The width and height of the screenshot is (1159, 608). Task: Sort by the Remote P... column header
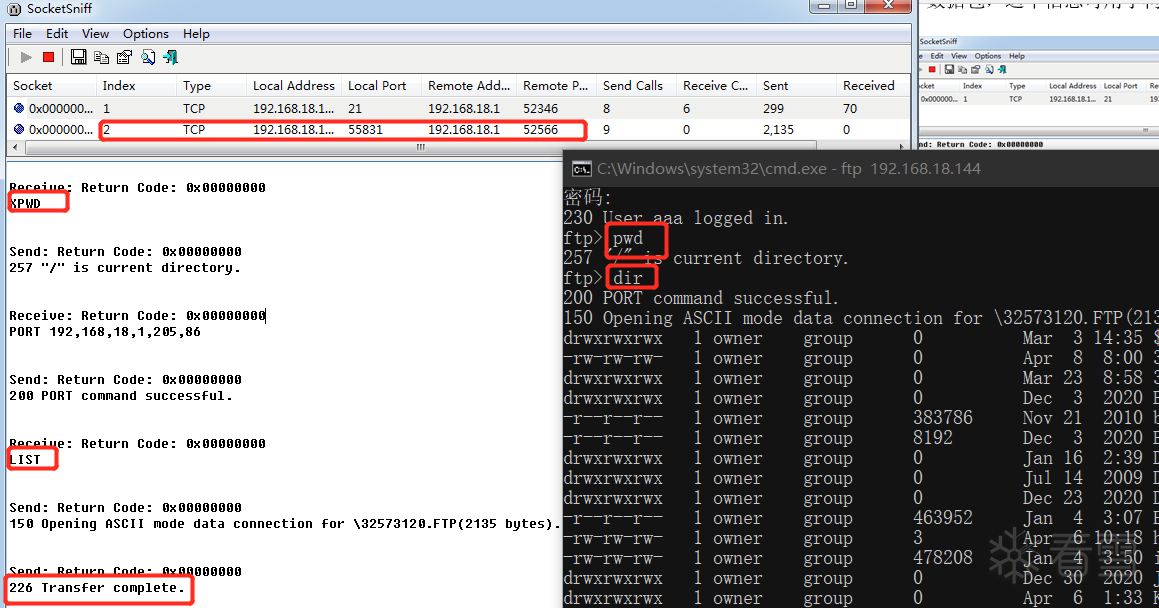point(557,86)
